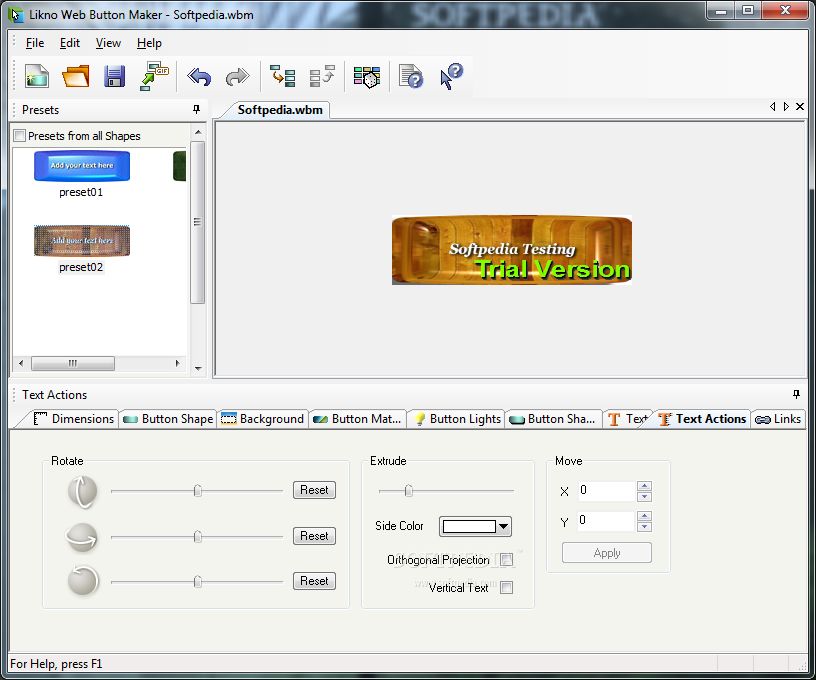Click the New project toolbar icon

pyautogui.click(x=36, y=76)
